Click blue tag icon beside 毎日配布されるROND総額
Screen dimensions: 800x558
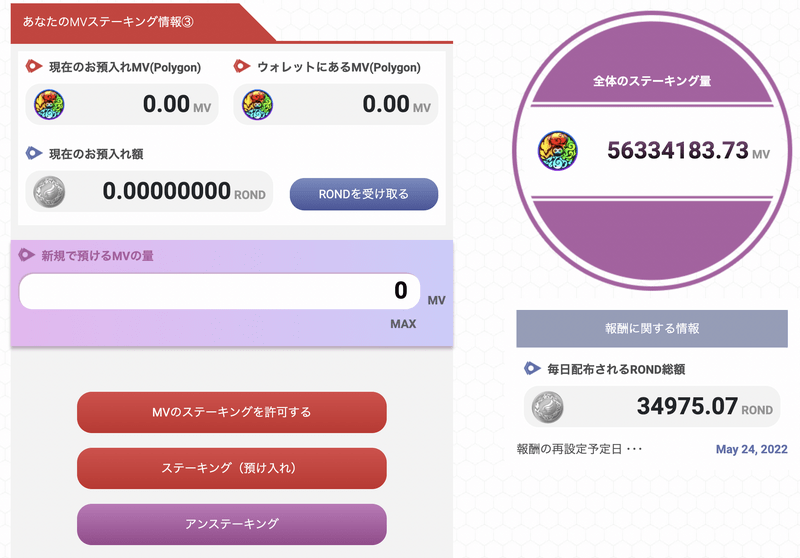531,369
